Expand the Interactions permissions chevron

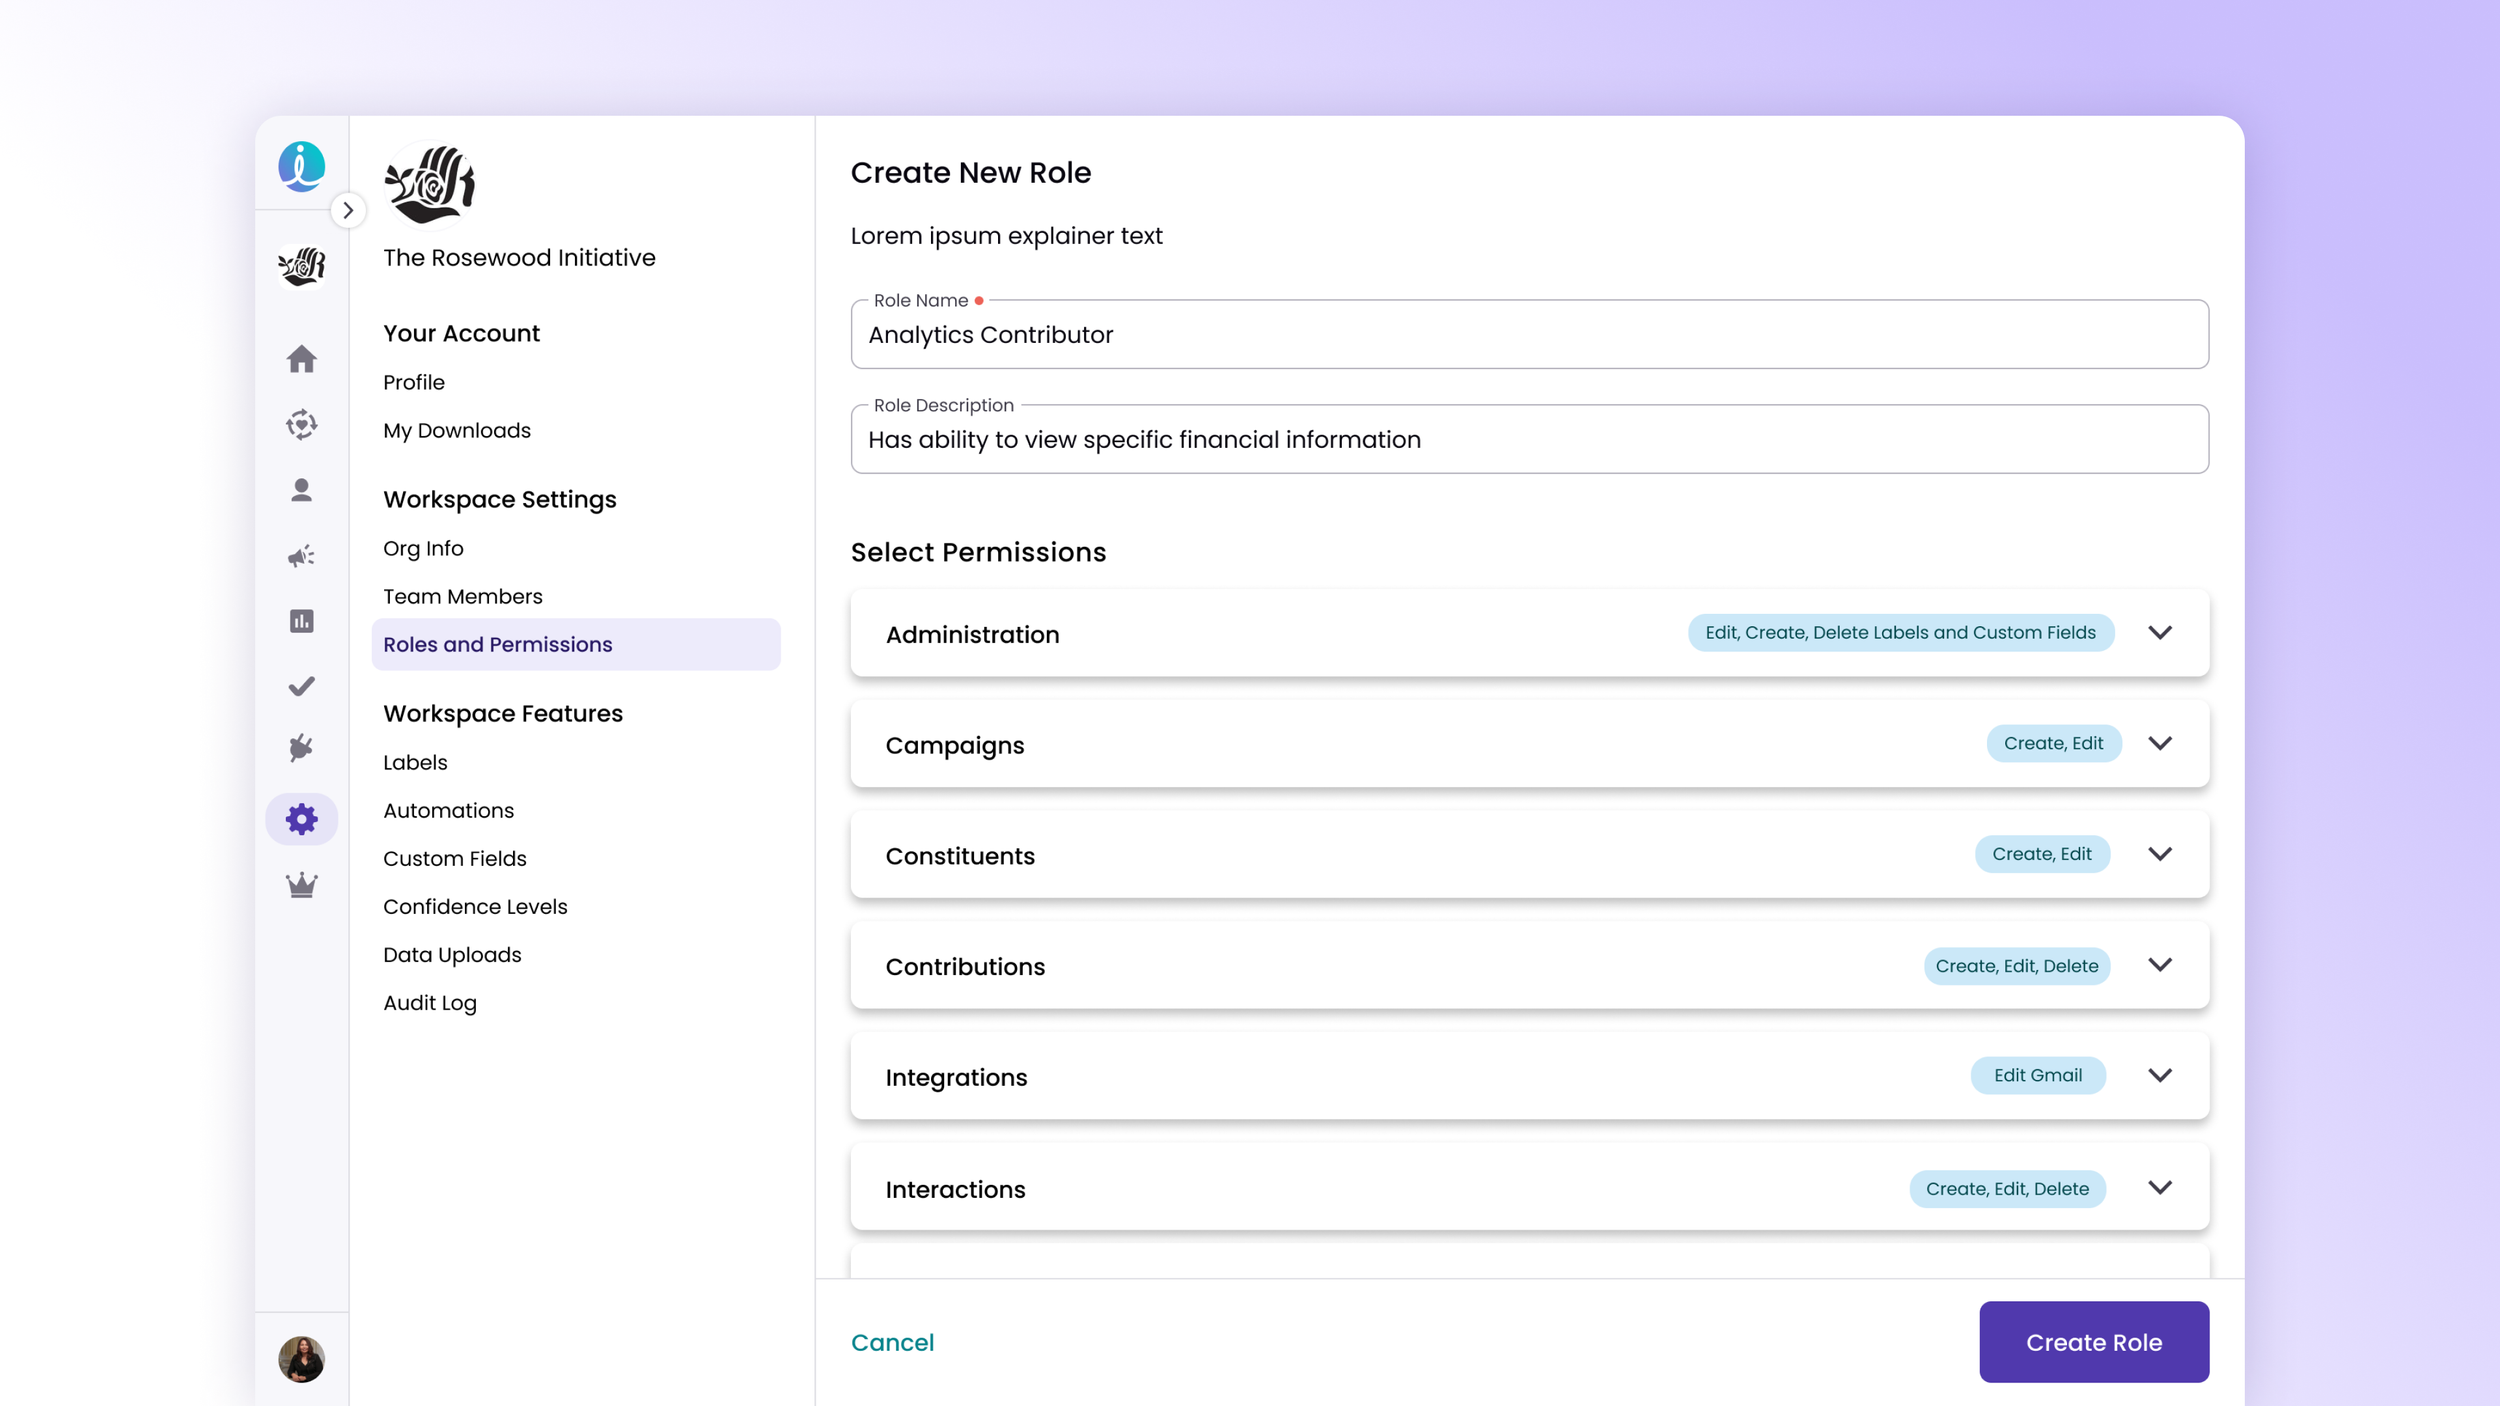click(2159, 1188)
